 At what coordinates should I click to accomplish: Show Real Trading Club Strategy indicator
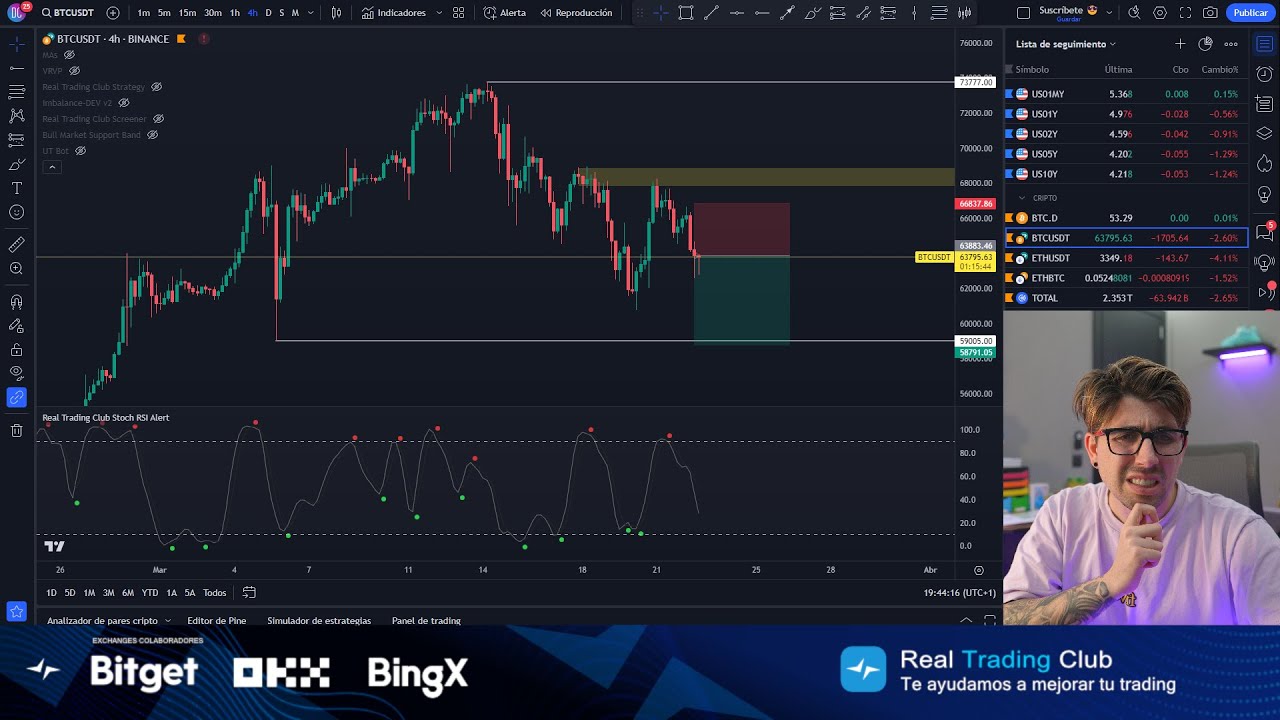coord(156,87)
